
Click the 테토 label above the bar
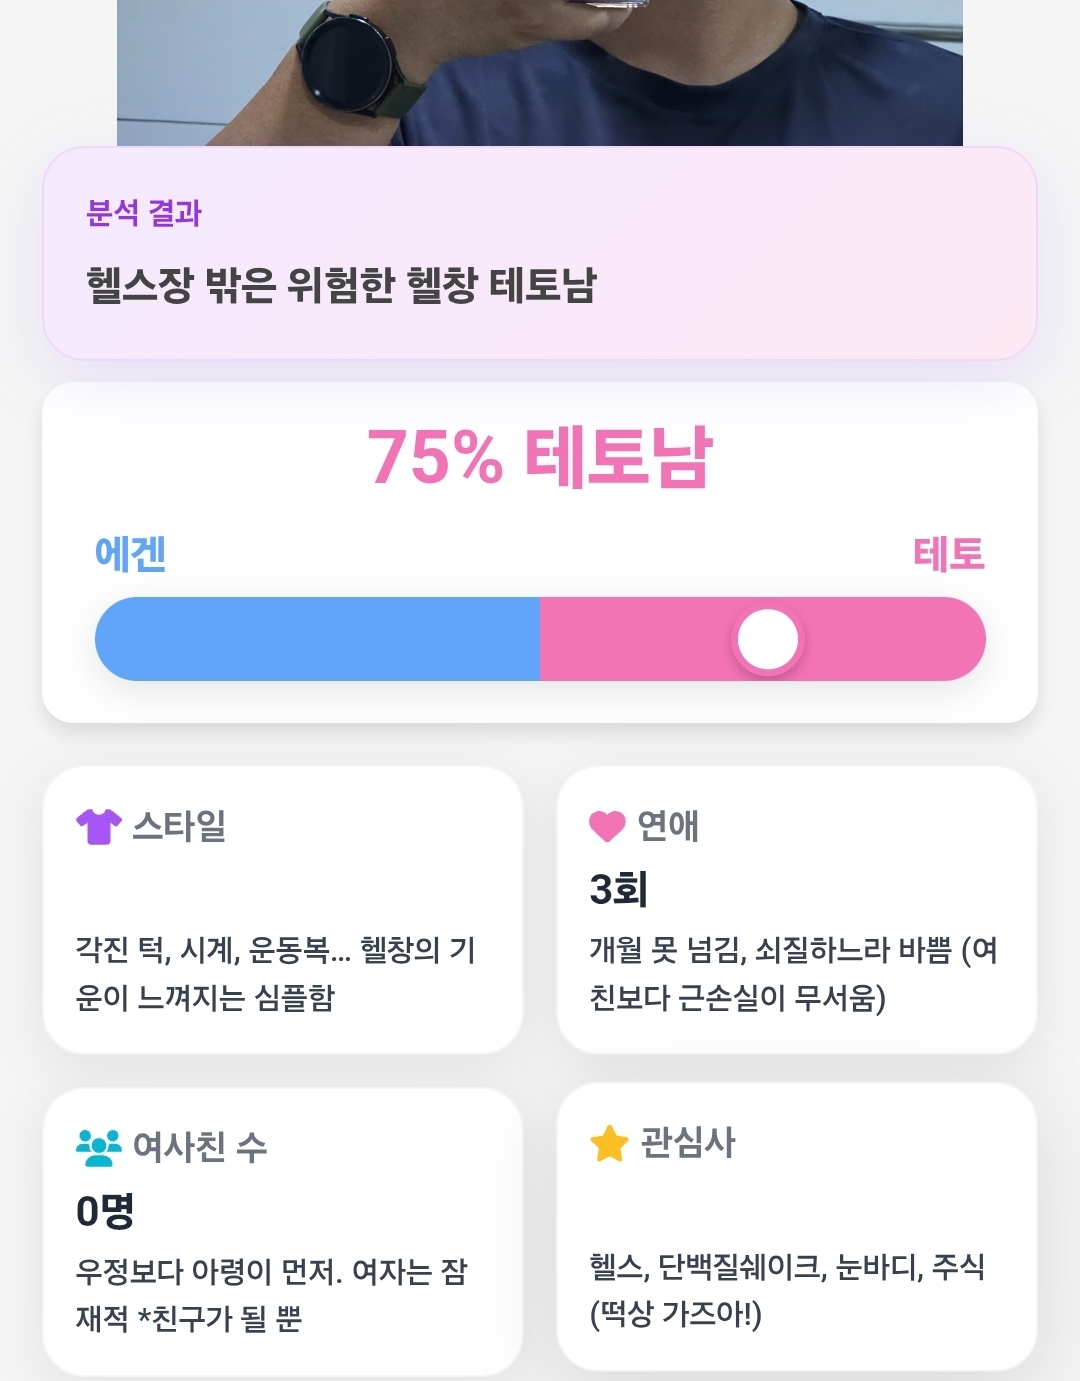[x=949, y=554]
